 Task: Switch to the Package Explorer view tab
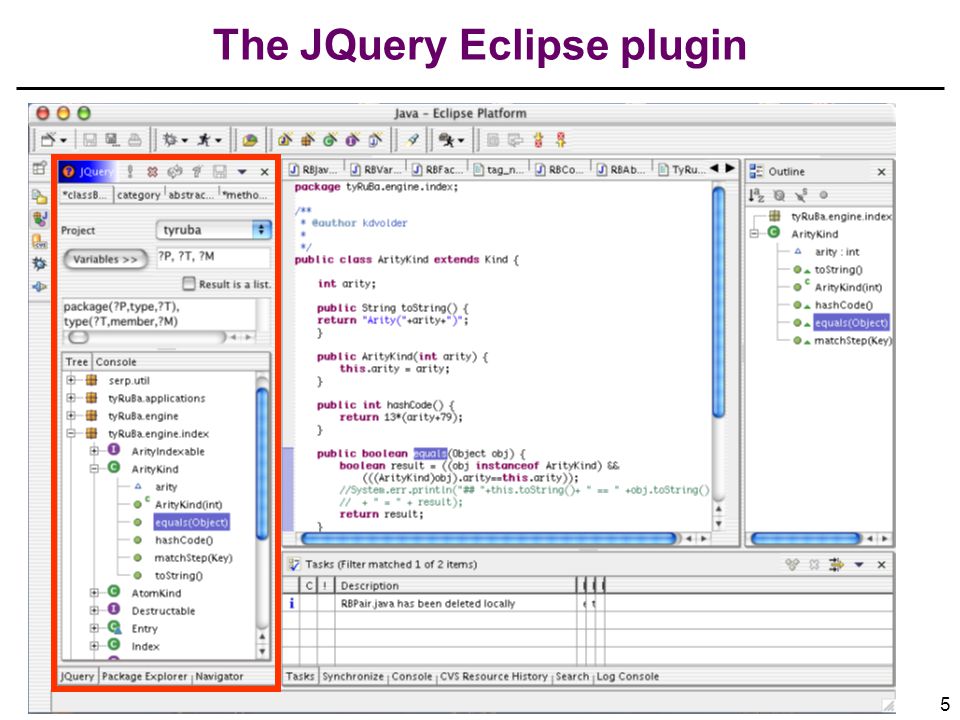pyautogui.click(x=144, y=676)
